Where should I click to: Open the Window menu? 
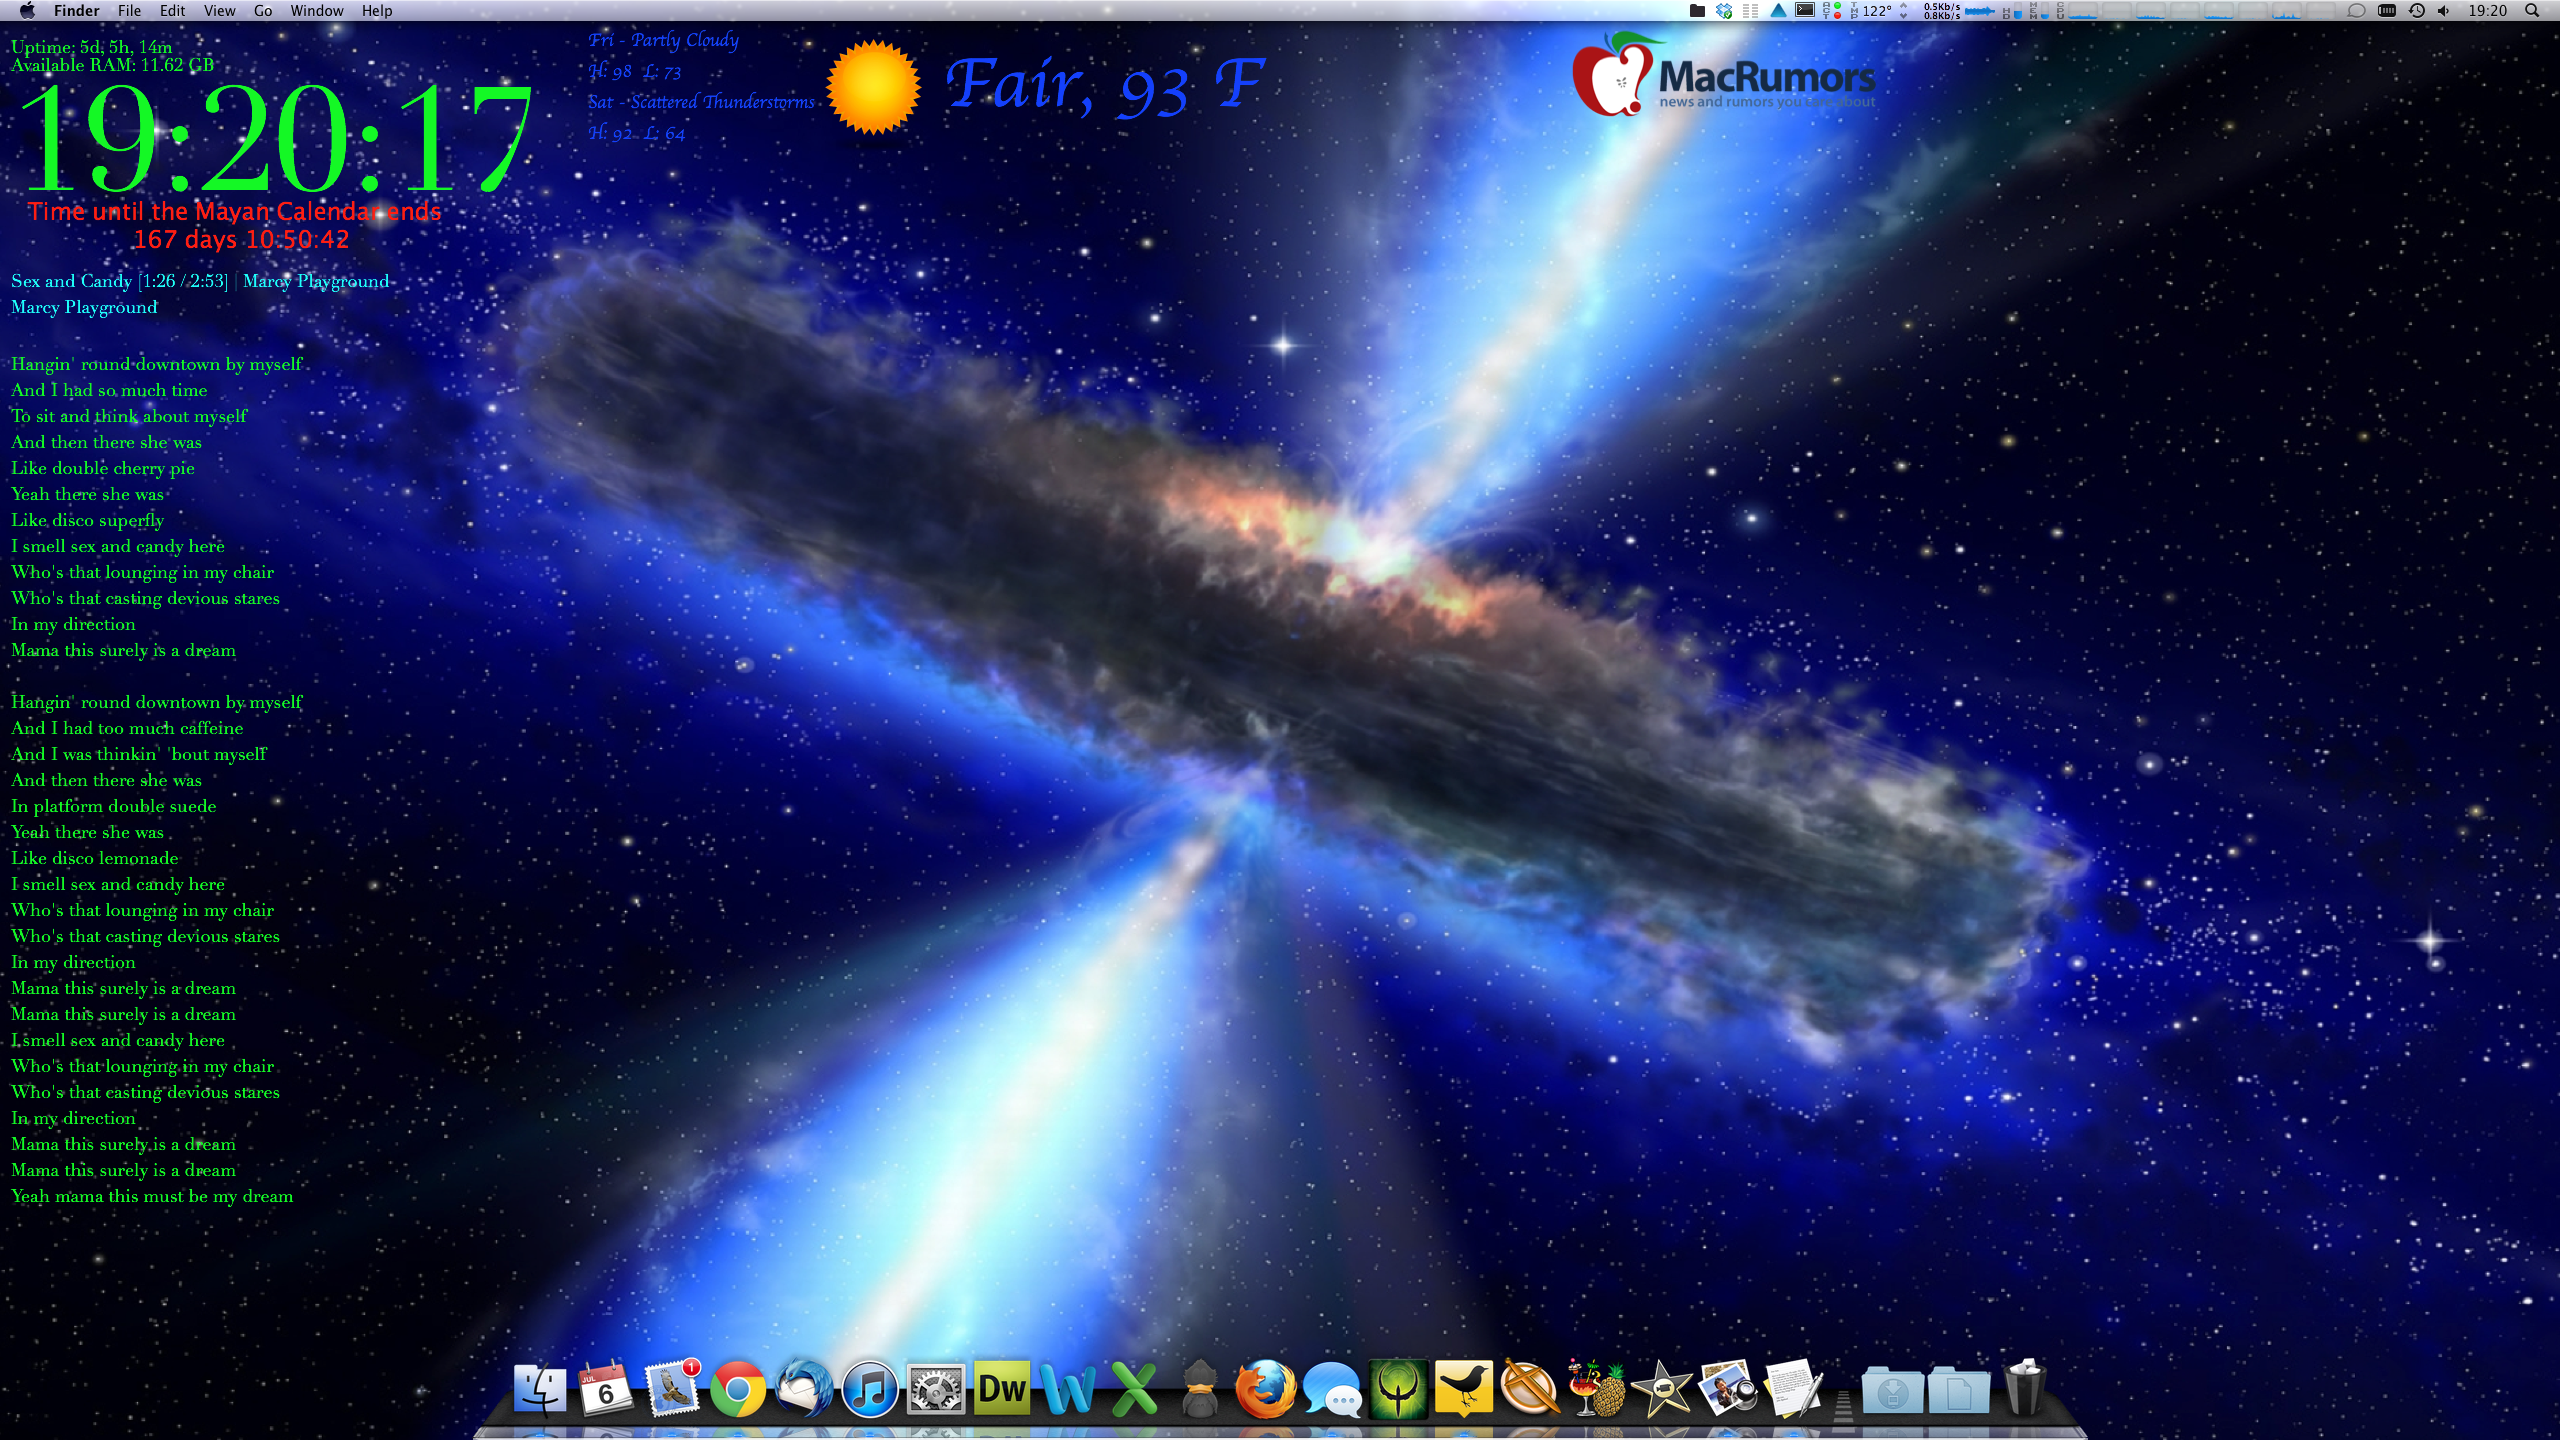pos(316,11)
